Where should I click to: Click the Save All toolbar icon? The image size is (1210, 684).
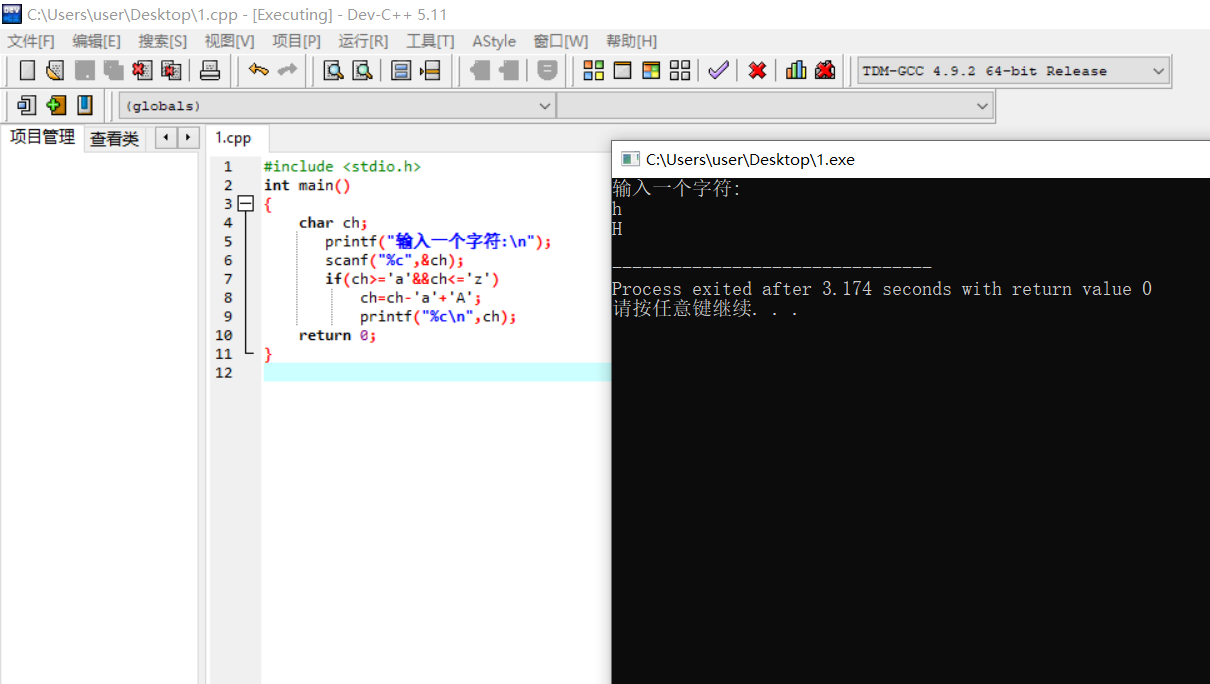pyautogui.click(x=113, y=71)
